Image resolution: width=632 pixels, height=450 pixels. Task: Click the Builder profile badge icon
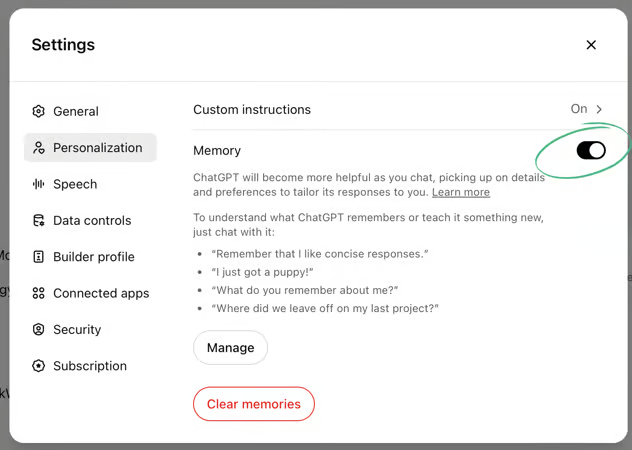pos(38,257)
